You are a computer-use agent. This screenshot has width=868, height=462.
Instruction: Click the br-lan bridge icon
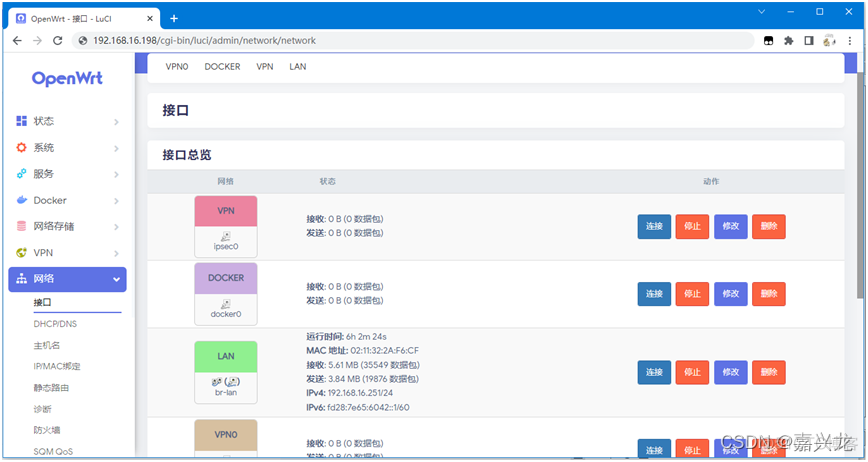(226, 382)
